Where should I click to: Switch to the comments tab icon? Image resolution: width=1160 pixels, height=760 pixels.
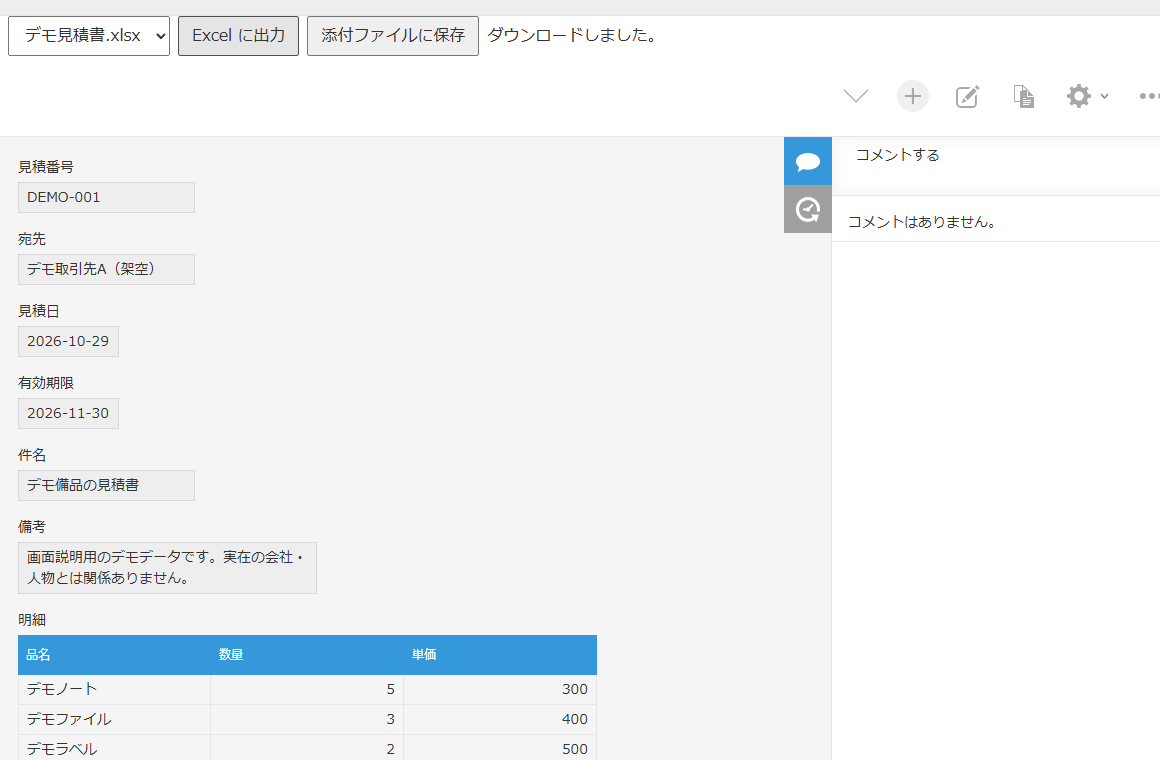[x=808, y=161]
